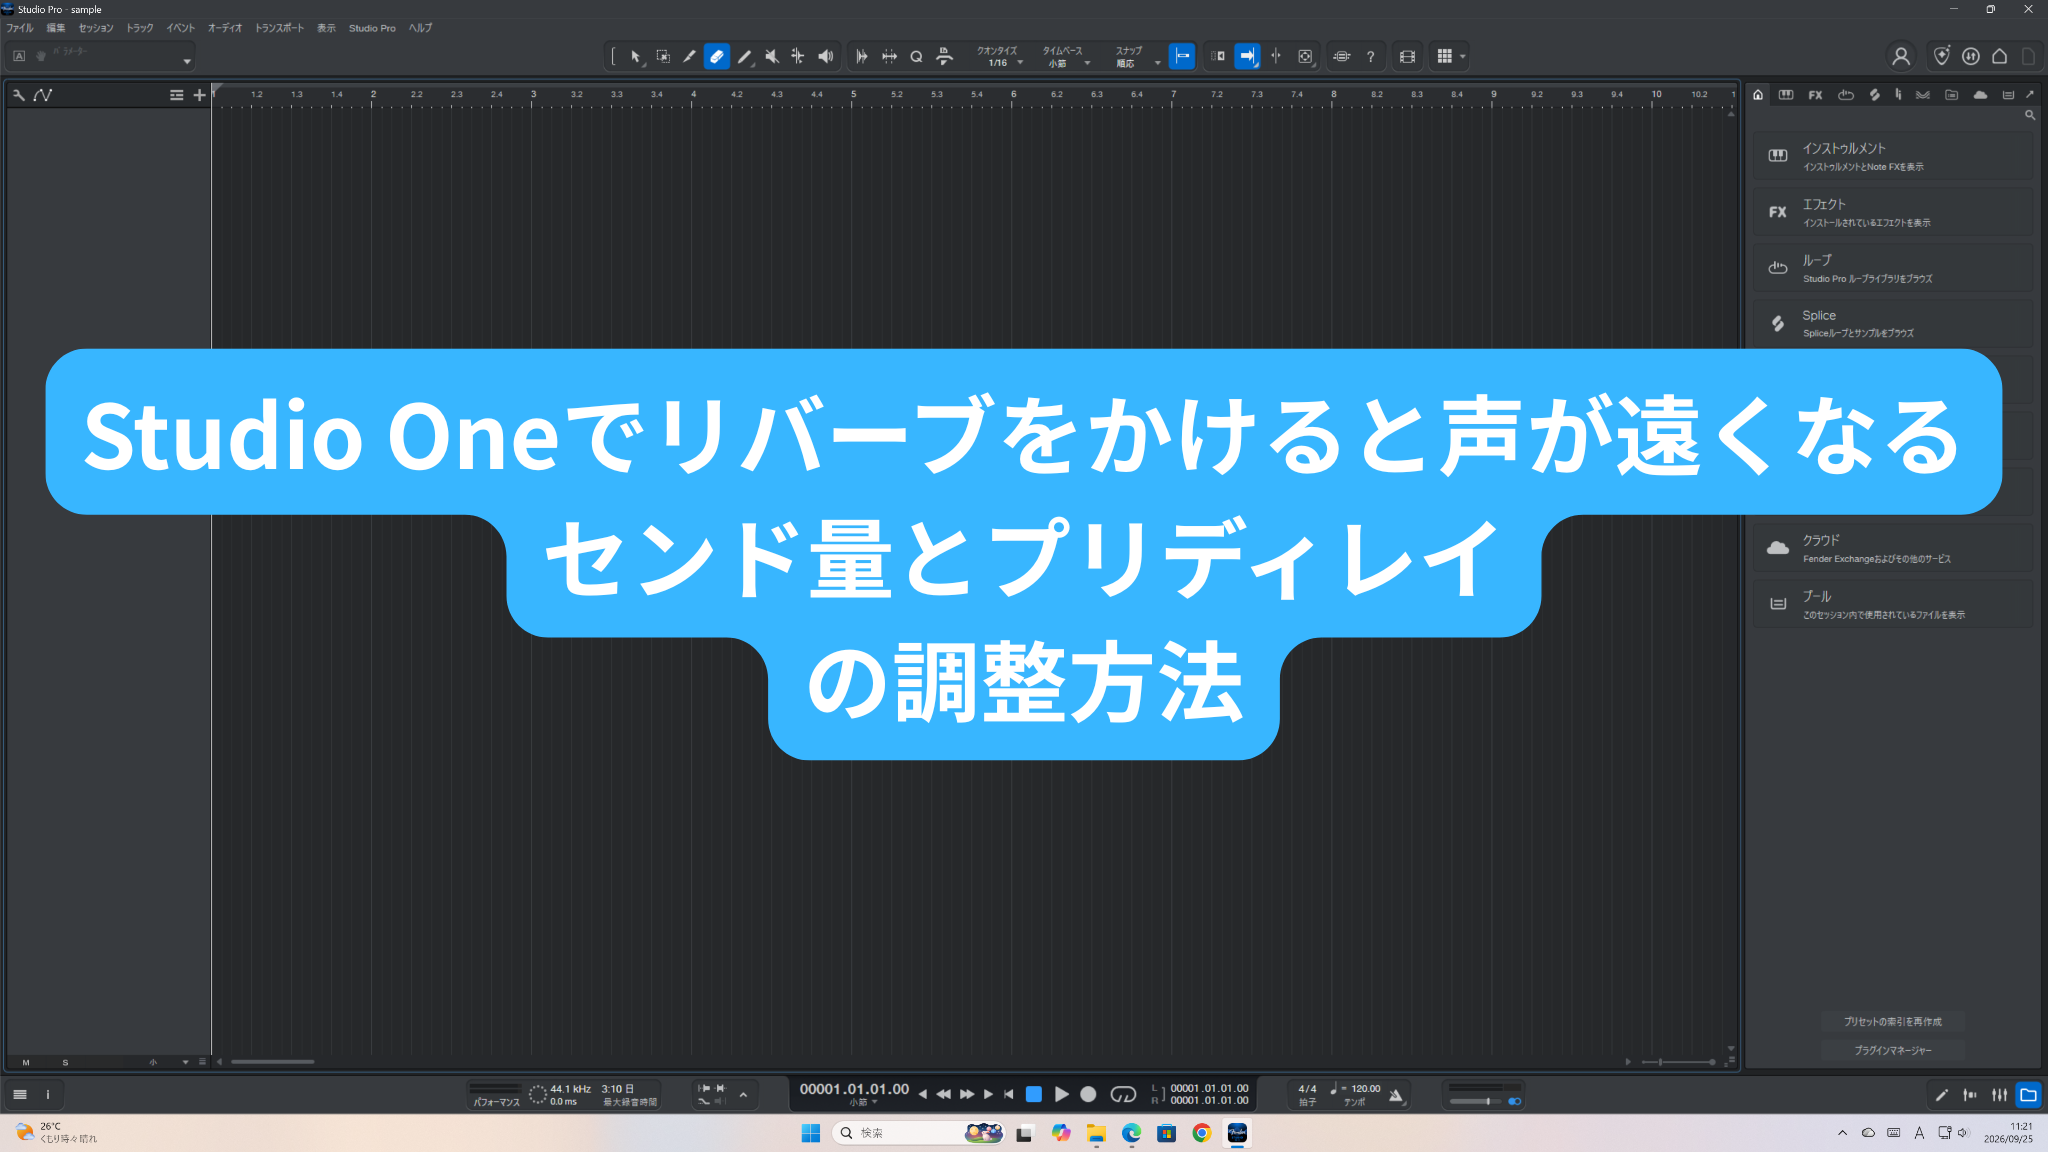
Task: Toggle global Mute M at track list bottom
Action: [26, 1062]
